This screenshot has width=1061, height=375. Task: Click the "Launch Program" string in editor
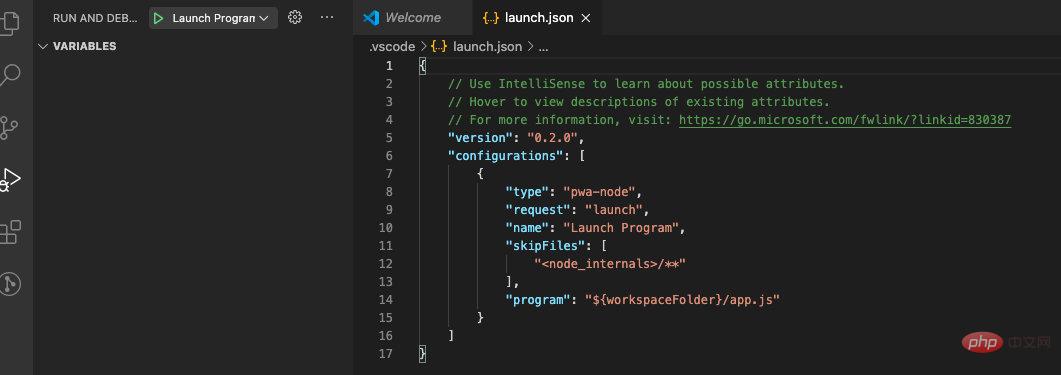[x=620, y=227]
